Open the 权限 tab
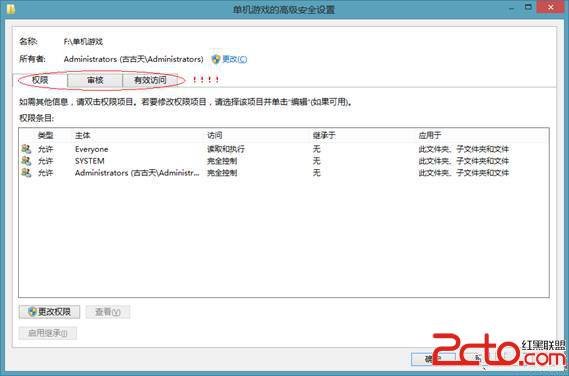569x376 pixels. coord(40,80)
